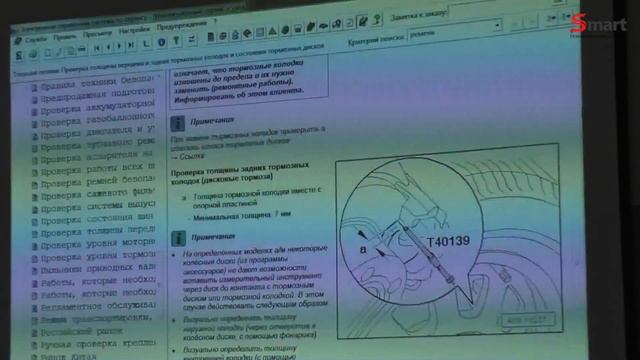This screenshot has width=640, height=360.
Task: Click the T-shaped toolbar icon
Action: pos(176,41)
